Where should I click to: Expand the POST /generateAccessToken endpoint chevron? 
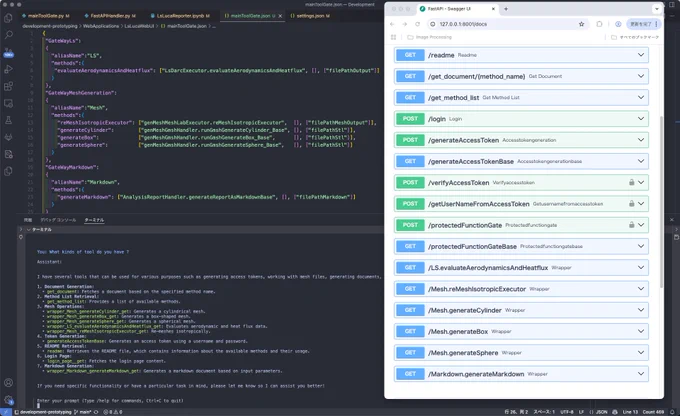[x=641, y=140]
